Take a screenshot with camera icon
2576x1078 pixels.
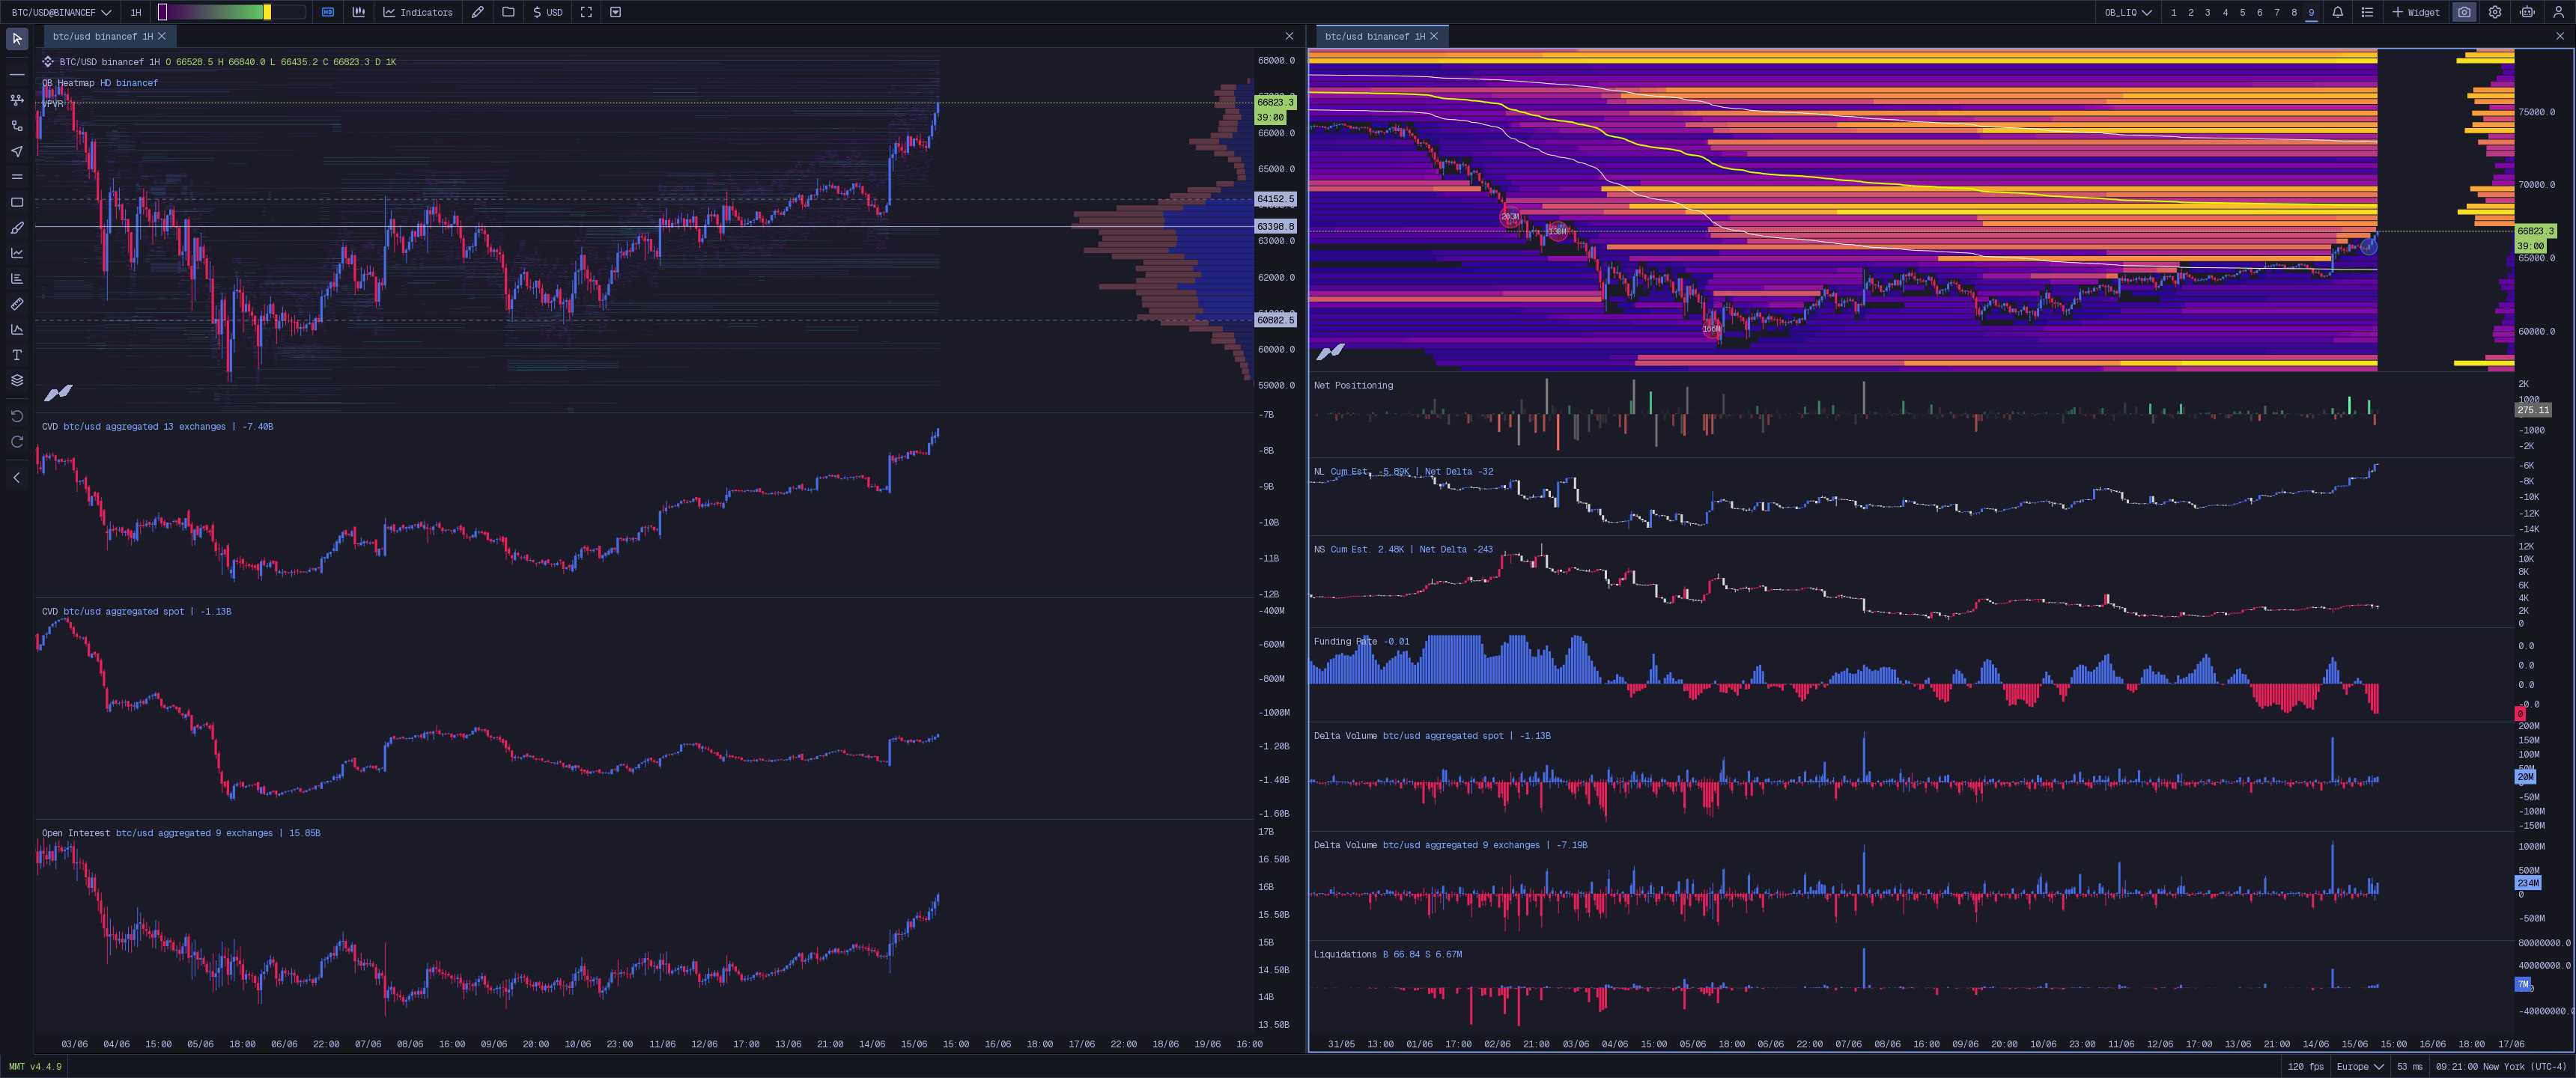2464,12
